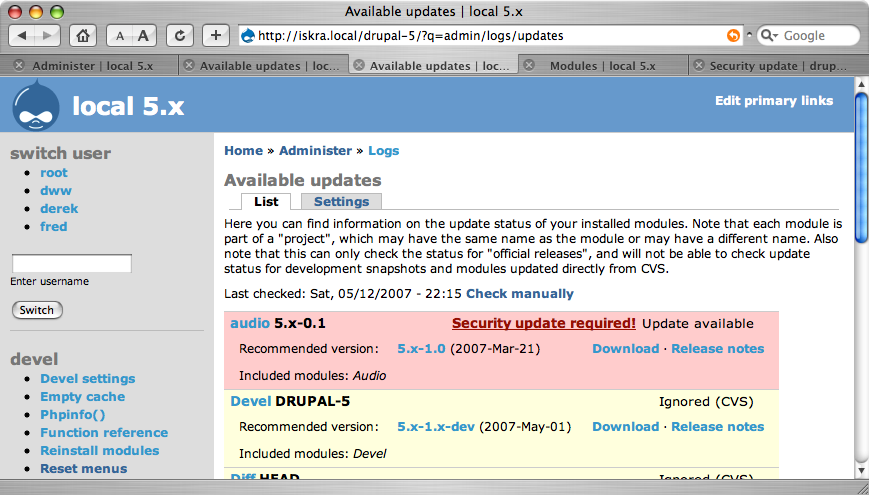This screenshot has width=869, height=495.
Task: Select the List tab
Action: [266, 202]
